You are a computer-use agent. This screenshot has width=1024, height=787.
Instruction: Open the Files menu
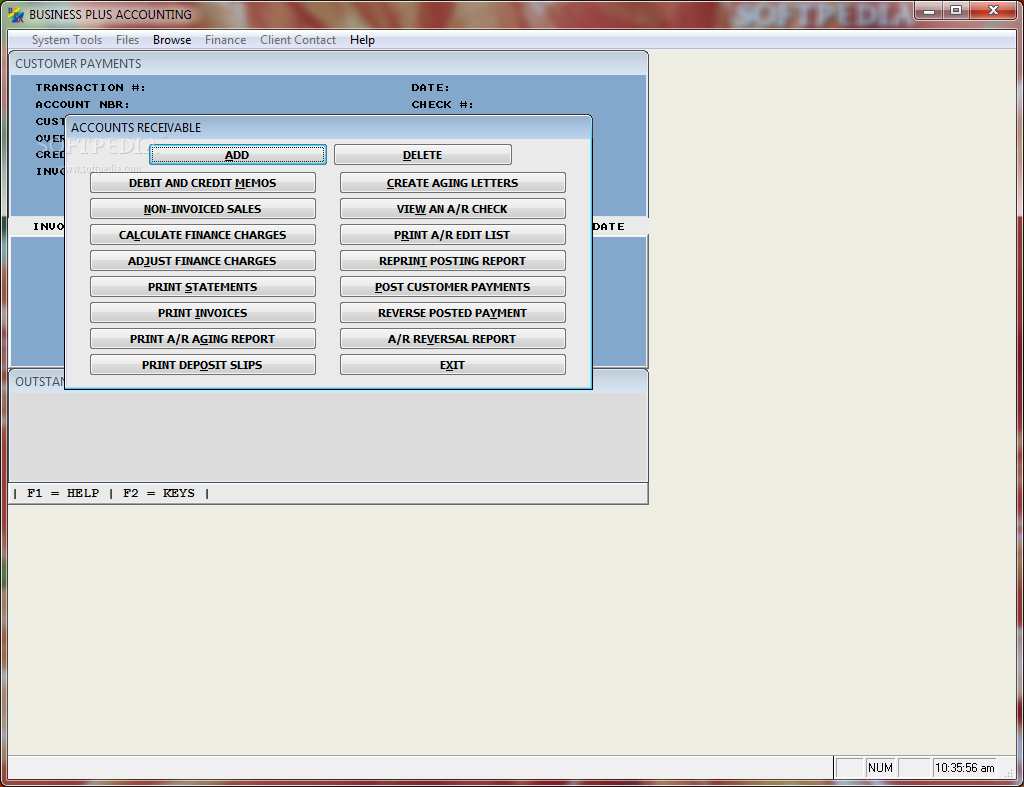point(127,40)
